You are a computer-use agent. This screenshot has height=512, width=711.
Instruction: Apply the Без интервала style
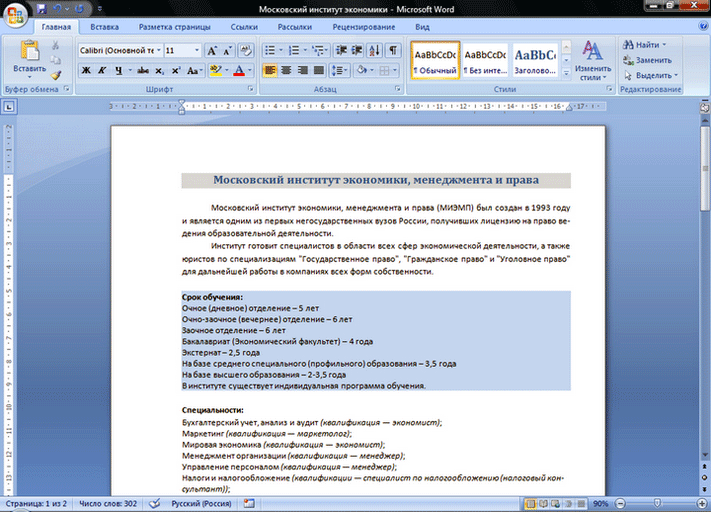pos(485,60)
